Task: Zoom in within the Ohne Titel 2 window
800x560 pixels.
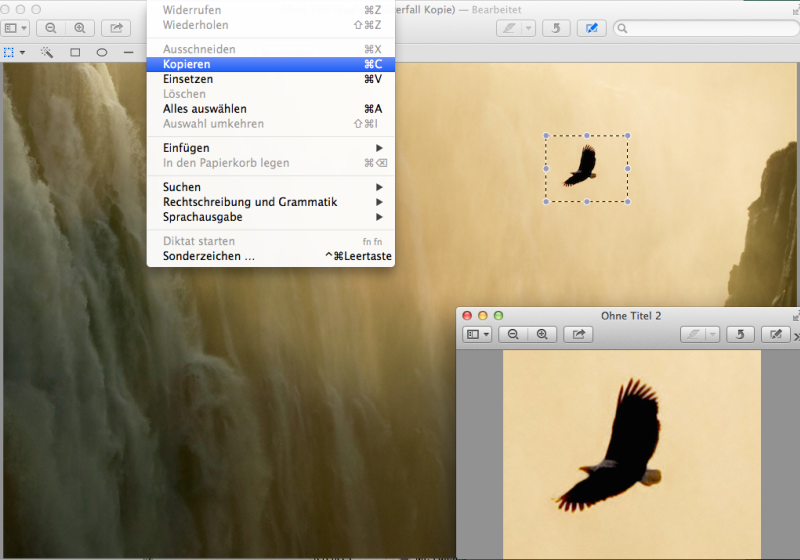Action: coord(542,335)
